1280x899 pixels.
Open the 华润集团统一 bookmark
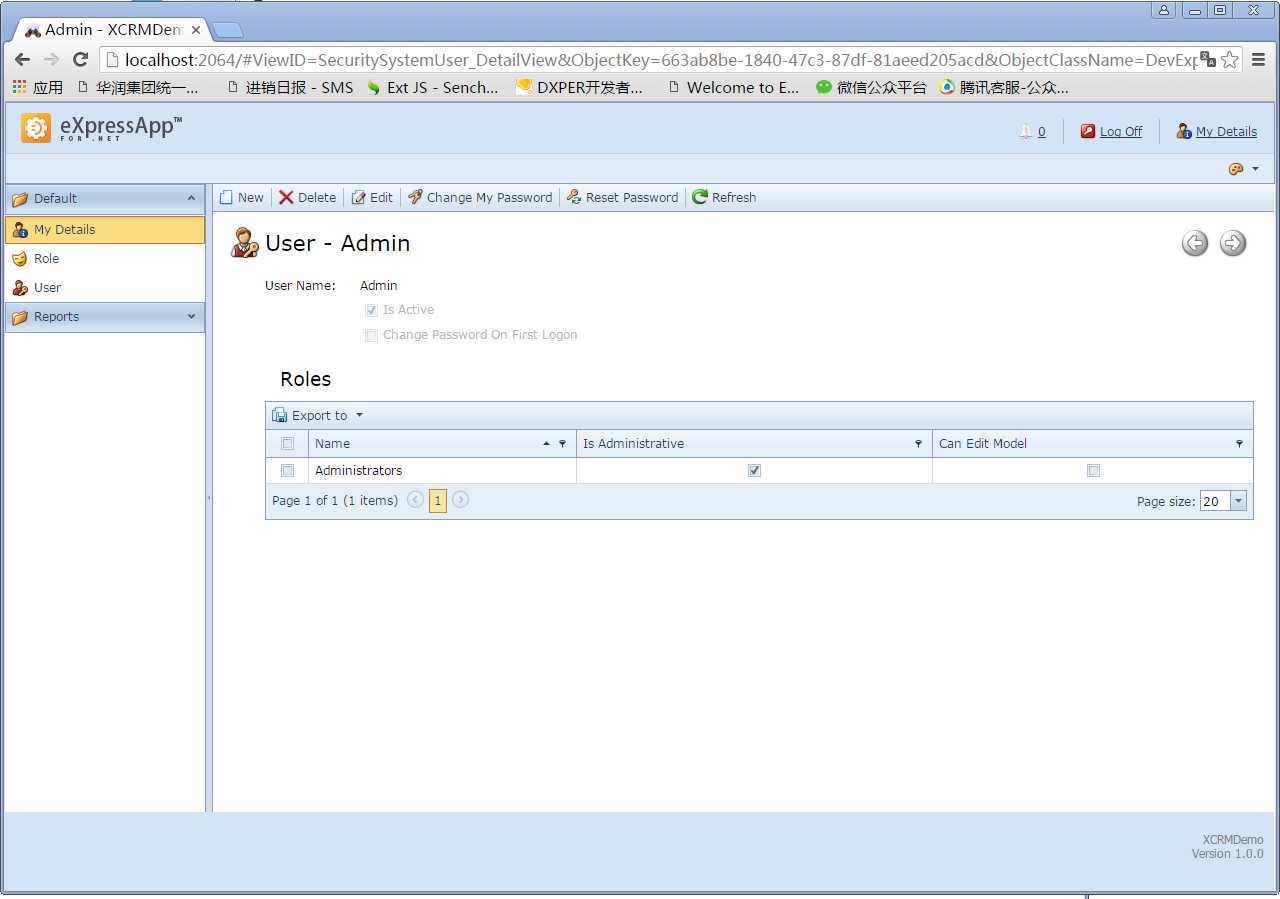point(138,87)
